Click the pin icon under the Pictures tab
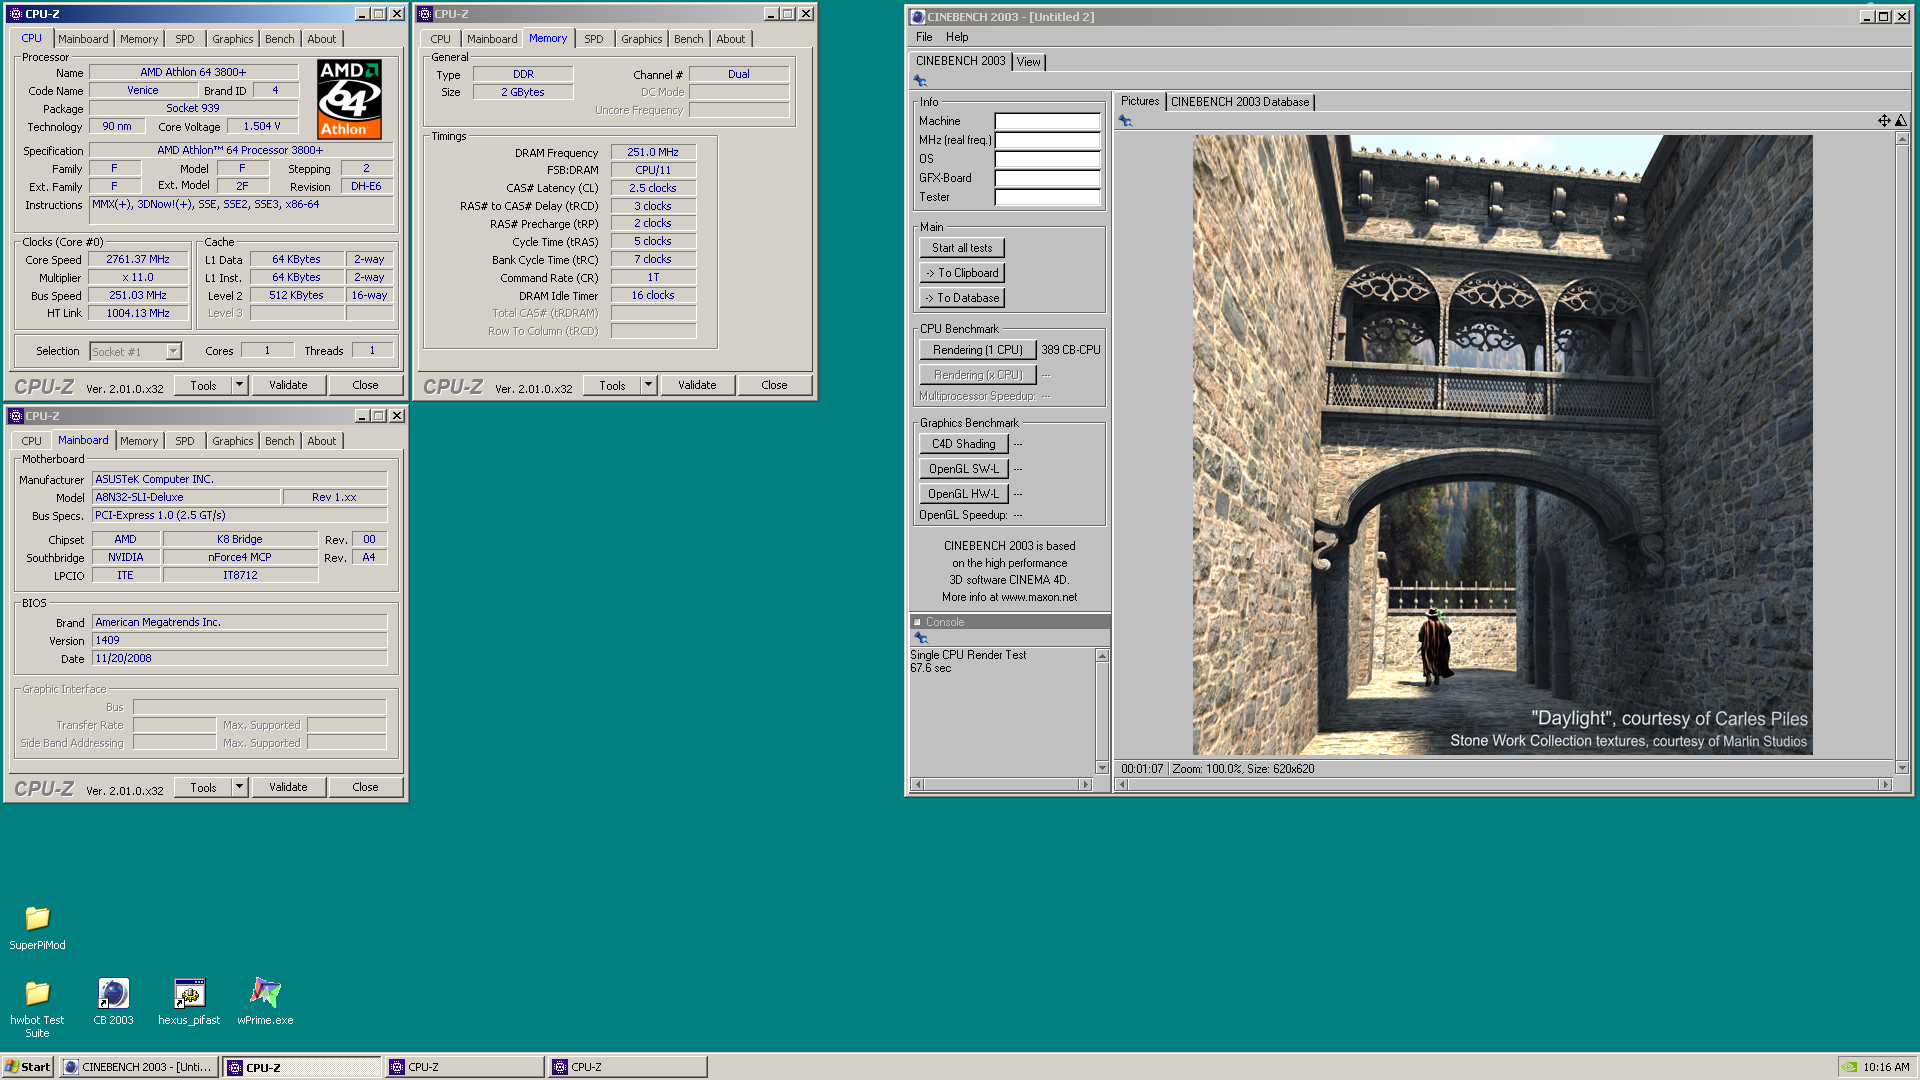Screen dimensions: 1920x1080 pyautogui.click(x=1125, y=121)
